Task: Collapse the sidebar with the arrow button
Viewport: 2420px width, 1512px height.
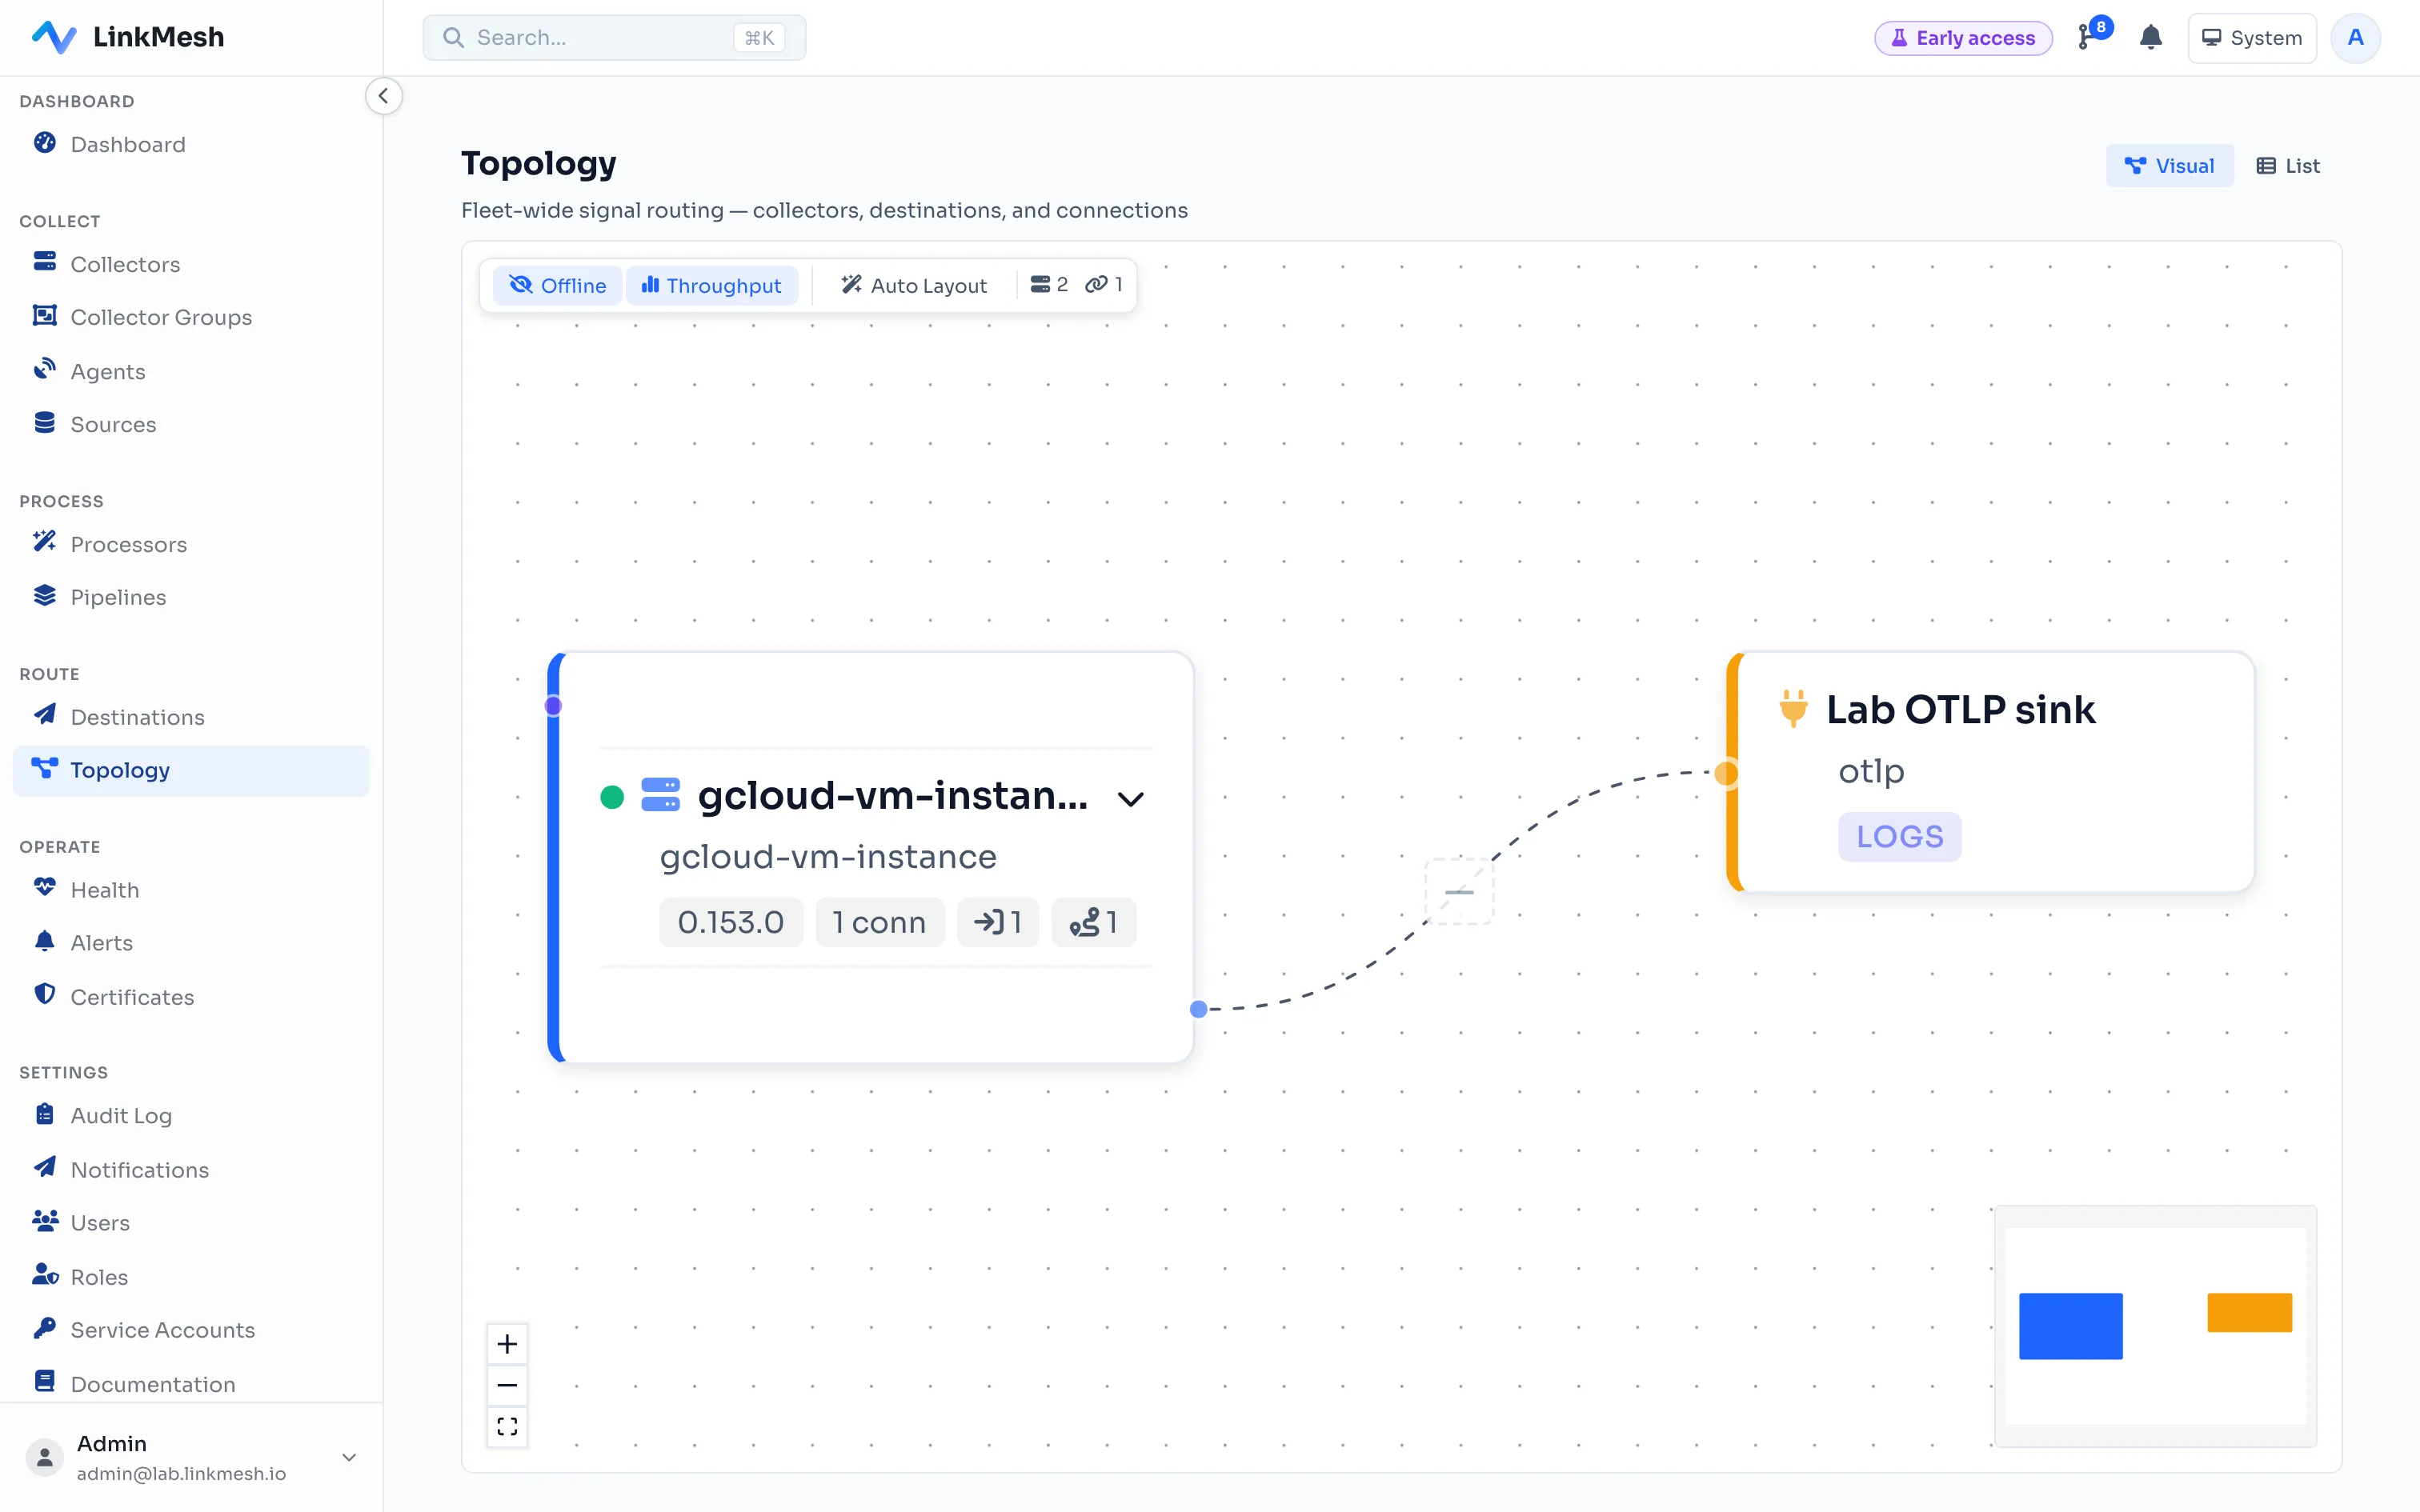Action: pyautogui.click(x=383, y=96)
